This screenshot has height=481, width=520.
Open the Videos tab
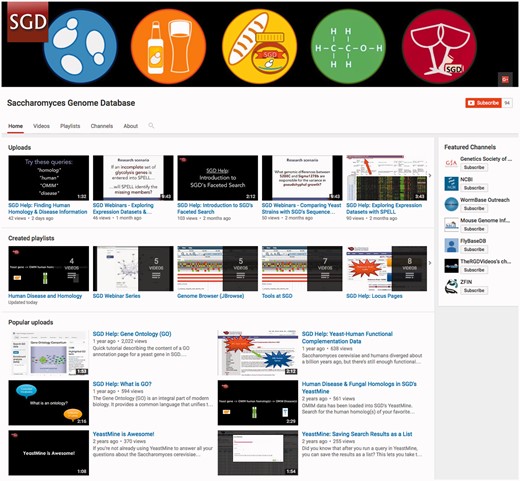coord(41,126)
